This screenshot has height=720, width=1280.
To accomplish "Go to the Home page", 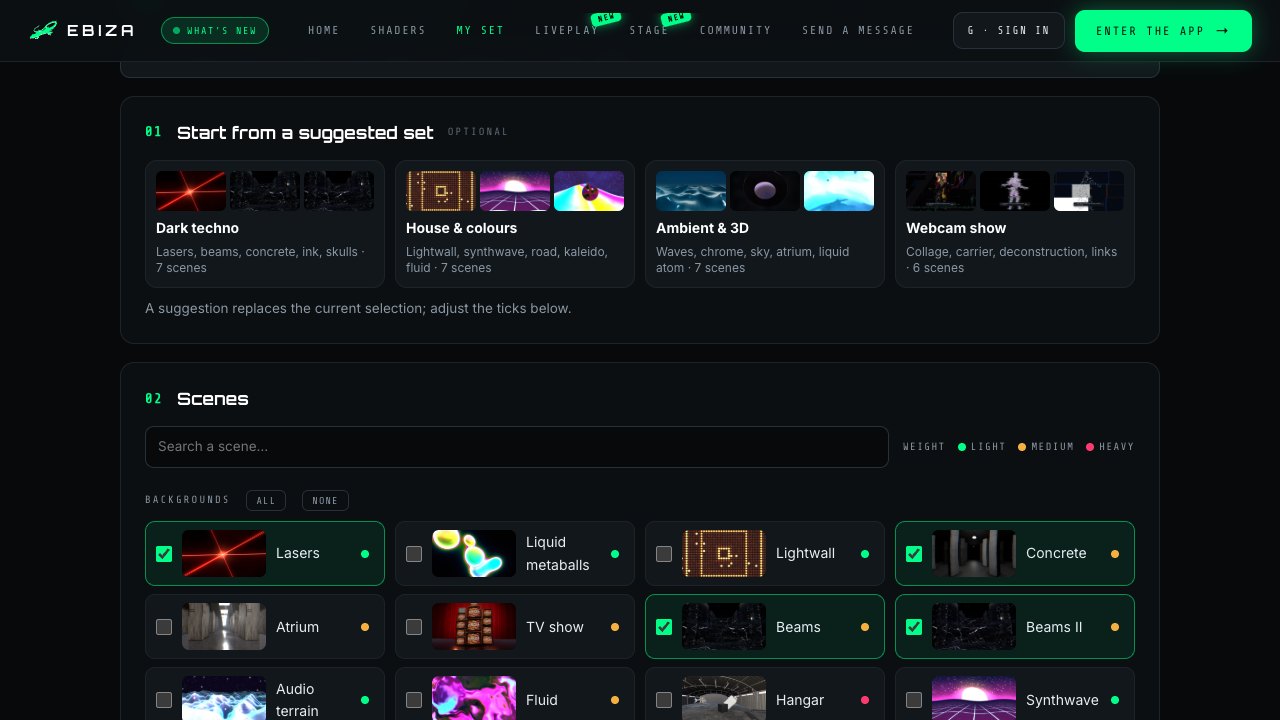I will (x=324, y=31).
